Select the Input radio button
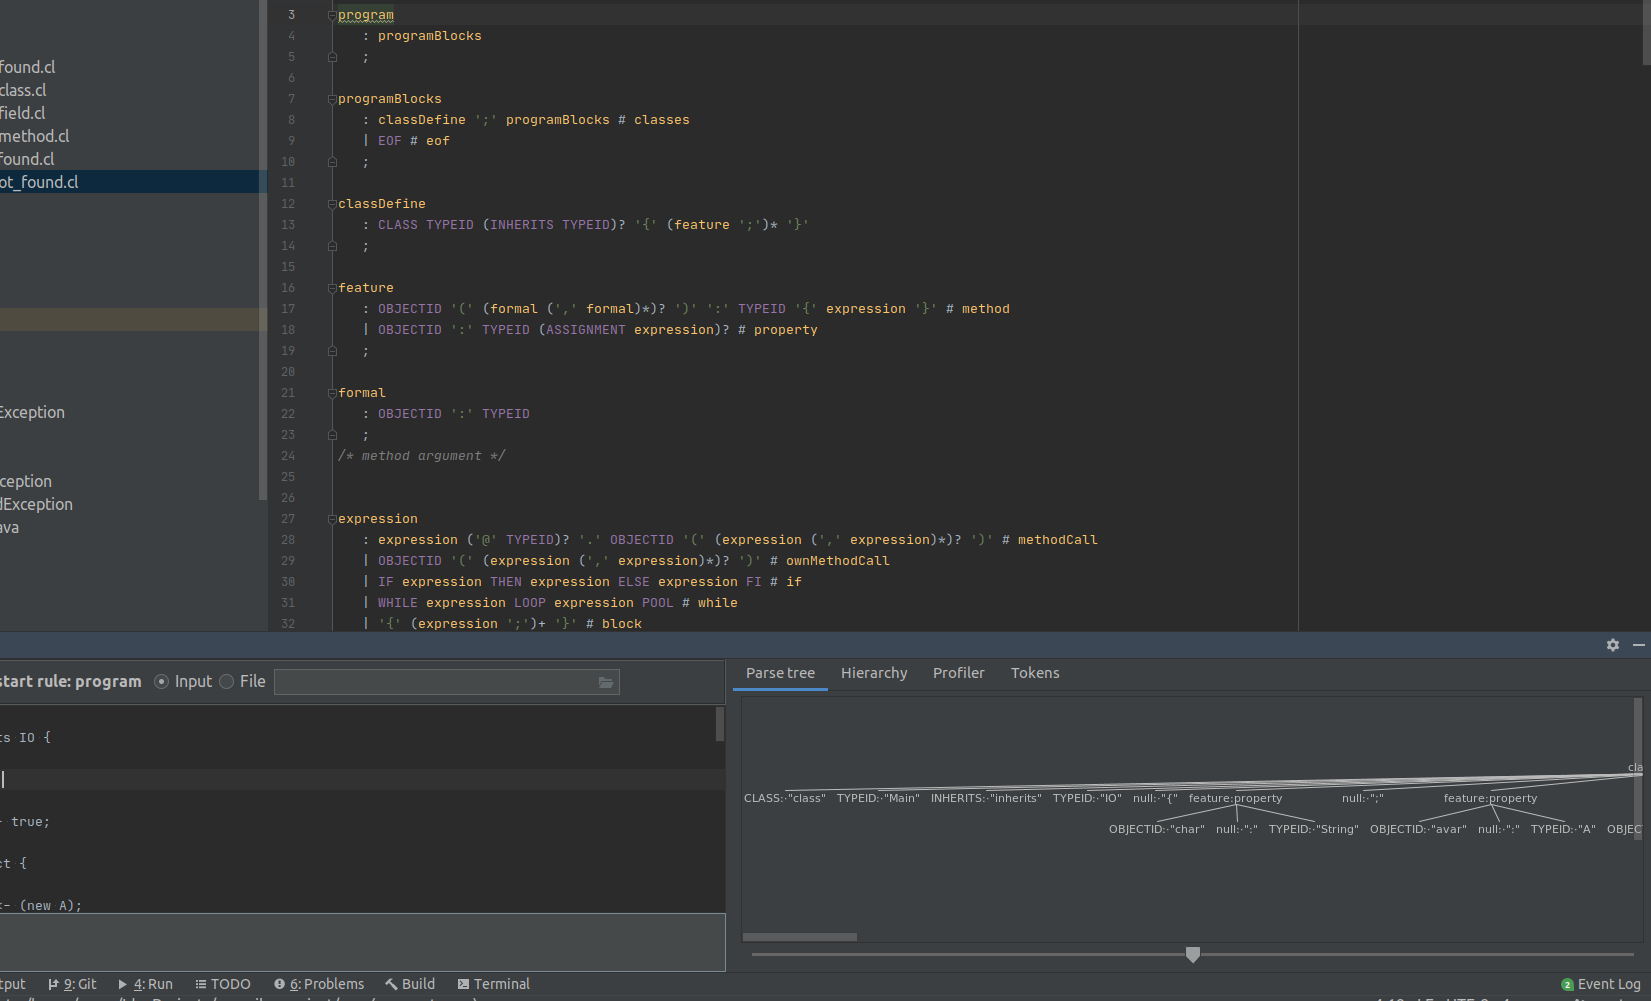This screenshot has width=1651, height=1001. click(x=162, y=682)
